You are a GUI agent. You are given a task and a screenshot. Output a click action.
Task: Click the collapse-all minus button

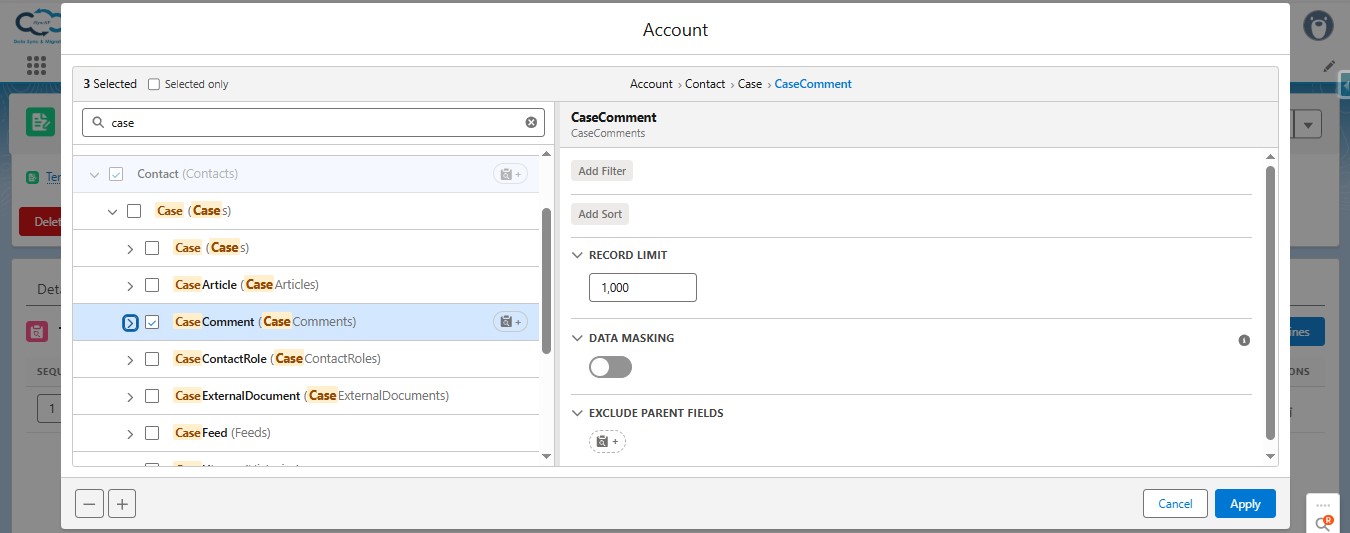point(89,504)
